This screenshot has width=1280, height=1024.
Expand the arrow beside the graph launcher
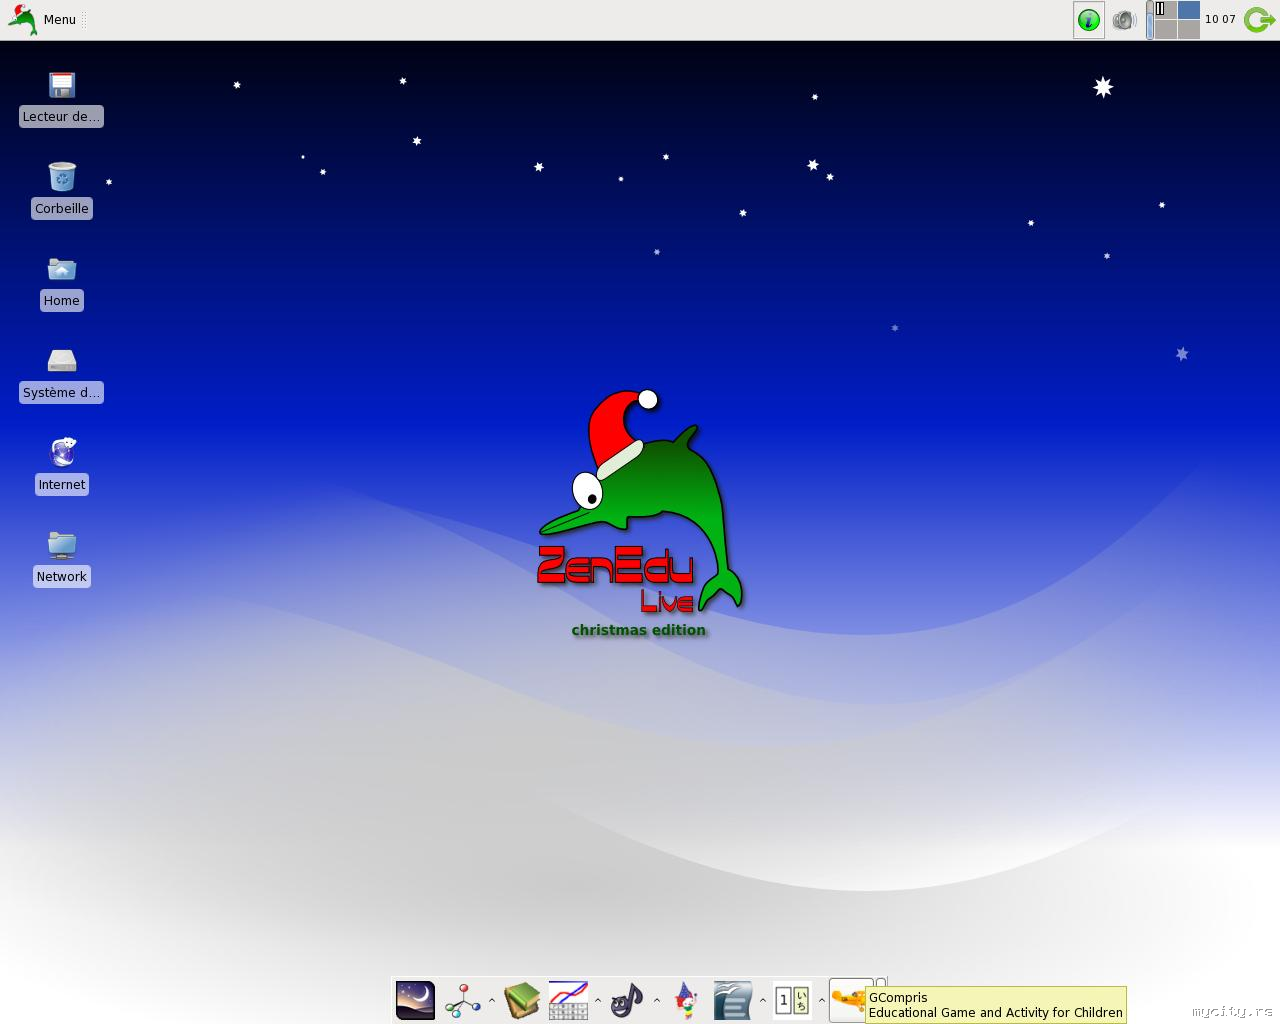point(598,1000)
